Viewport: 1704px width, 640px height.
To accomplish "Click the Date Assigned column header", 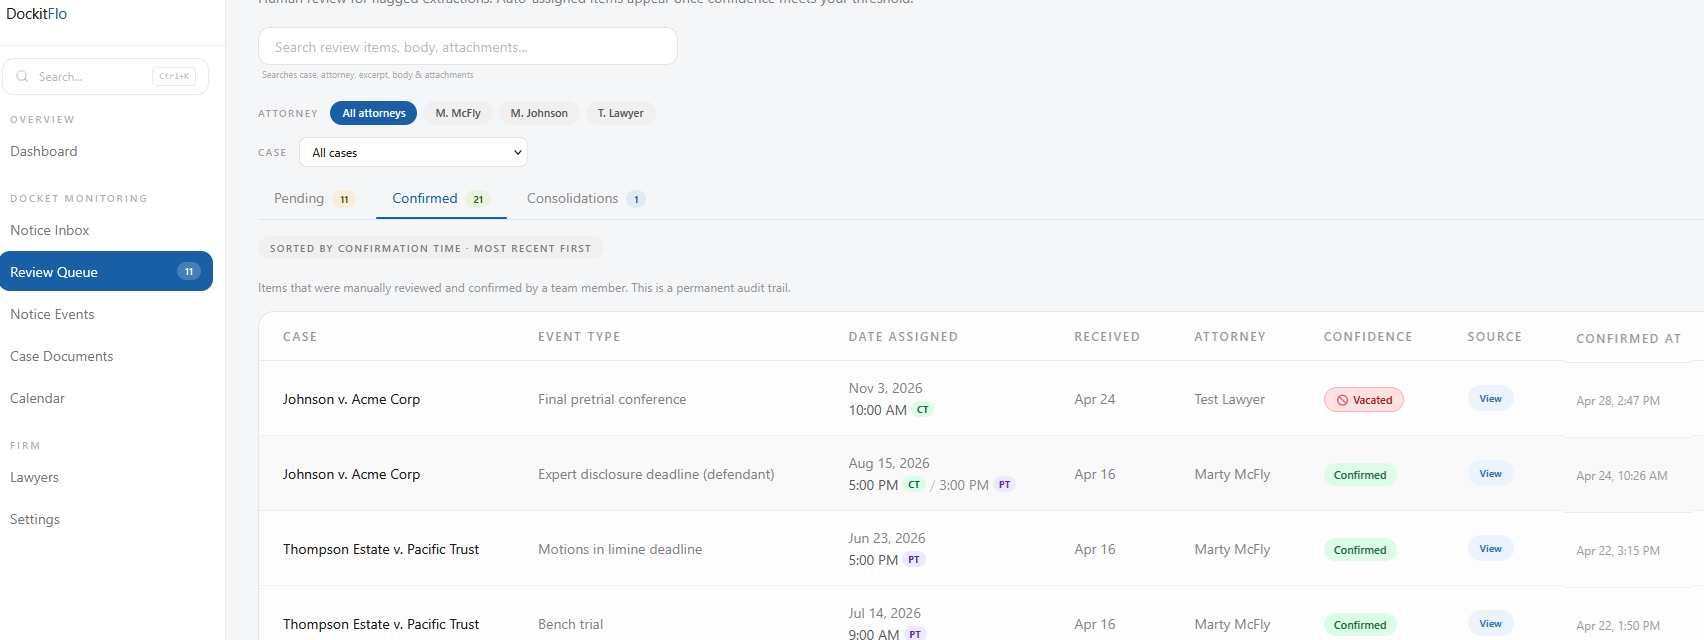I will click(903, 337).
